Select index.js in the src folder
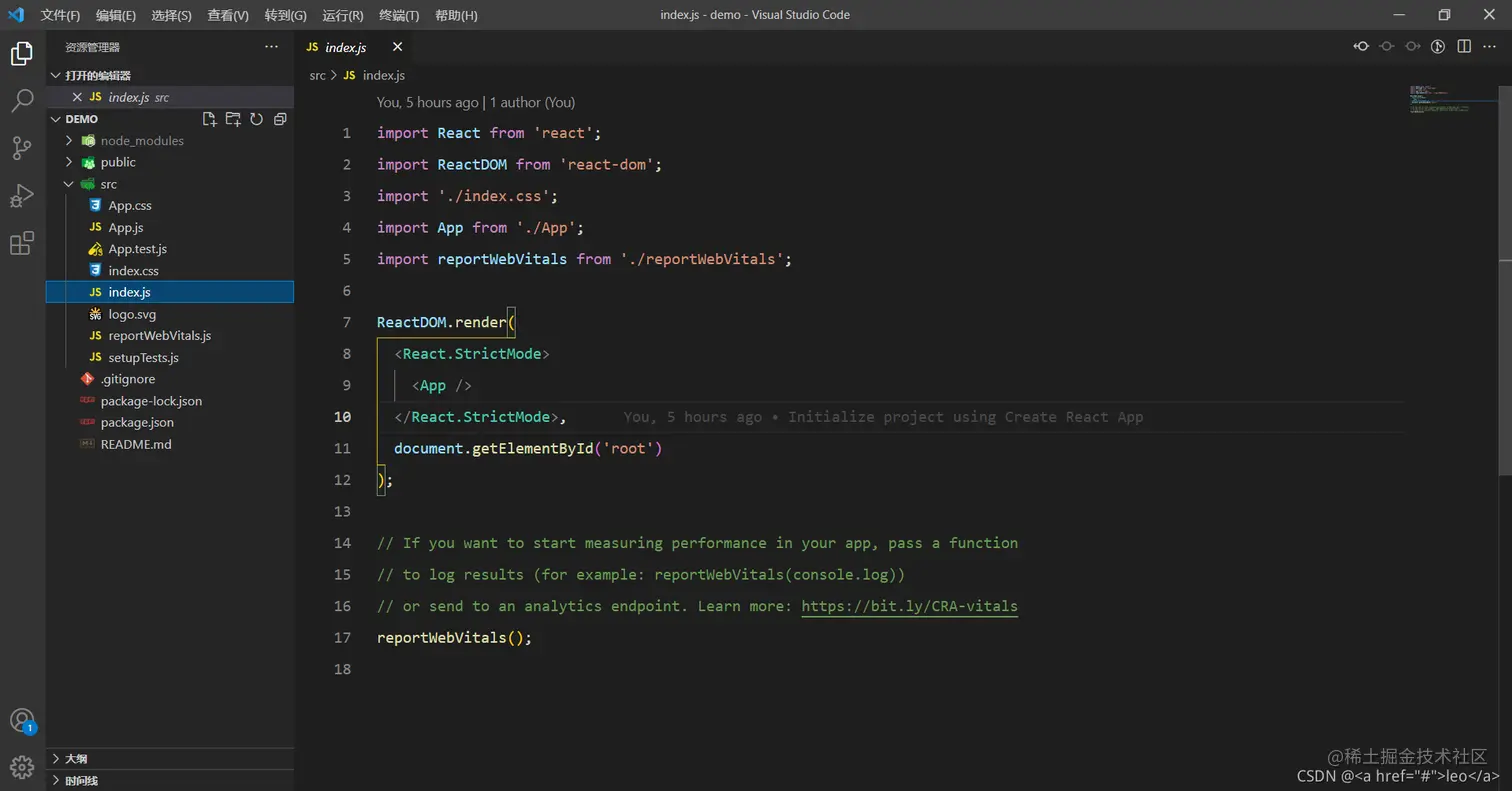 click(170, 292)
